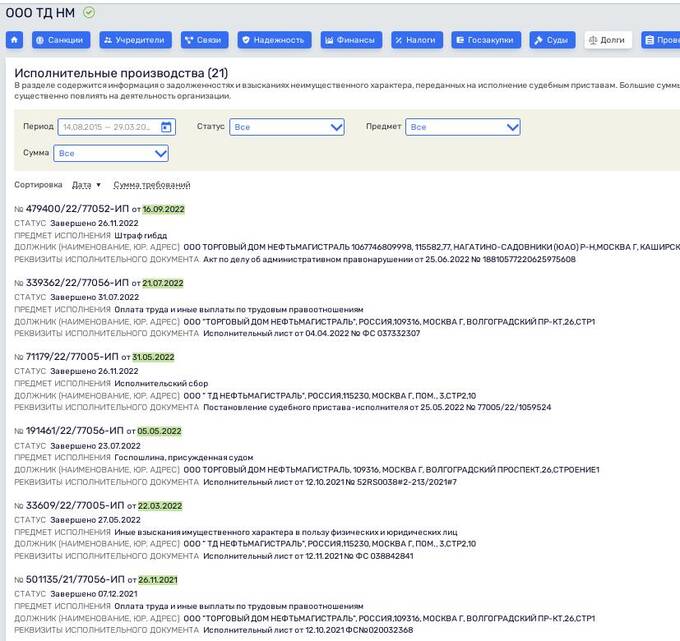Image resolution: width=680 pixels, height=641 pixels.
Task: Click the green verified checkmark icon
Action: coord(90,12)
